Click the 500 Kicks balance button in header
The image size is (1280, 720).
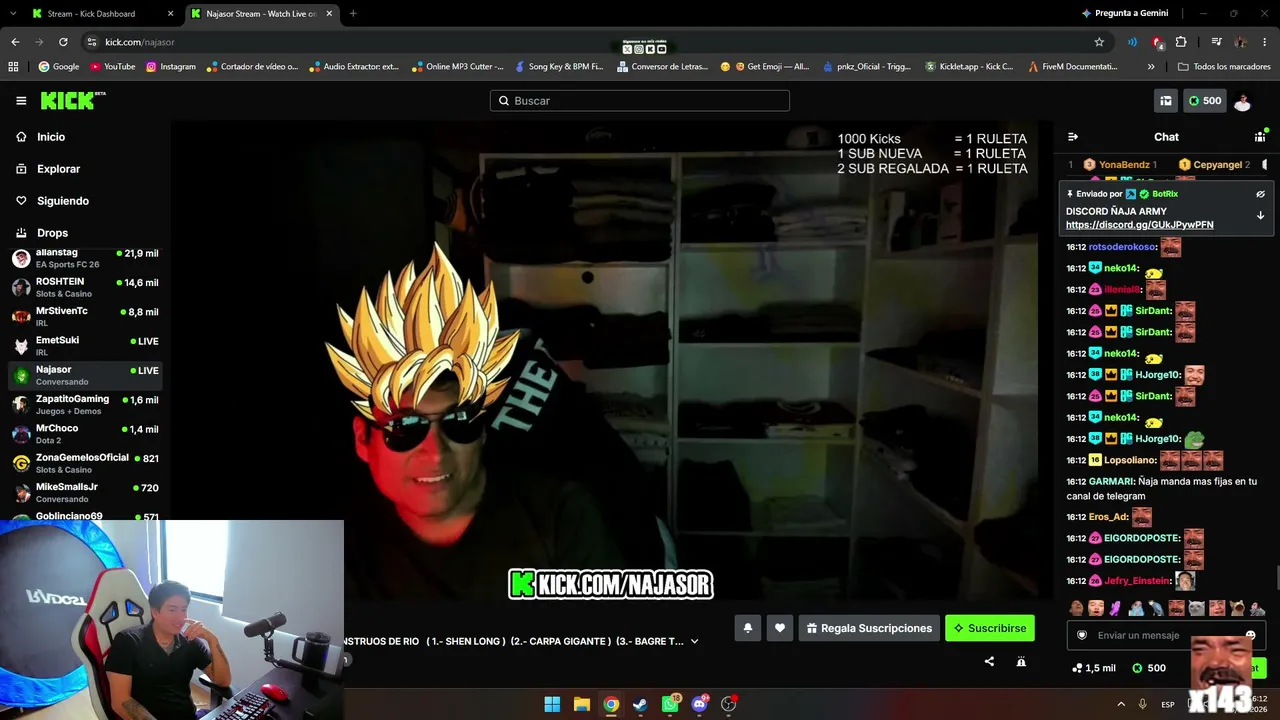coord(1205,101)
